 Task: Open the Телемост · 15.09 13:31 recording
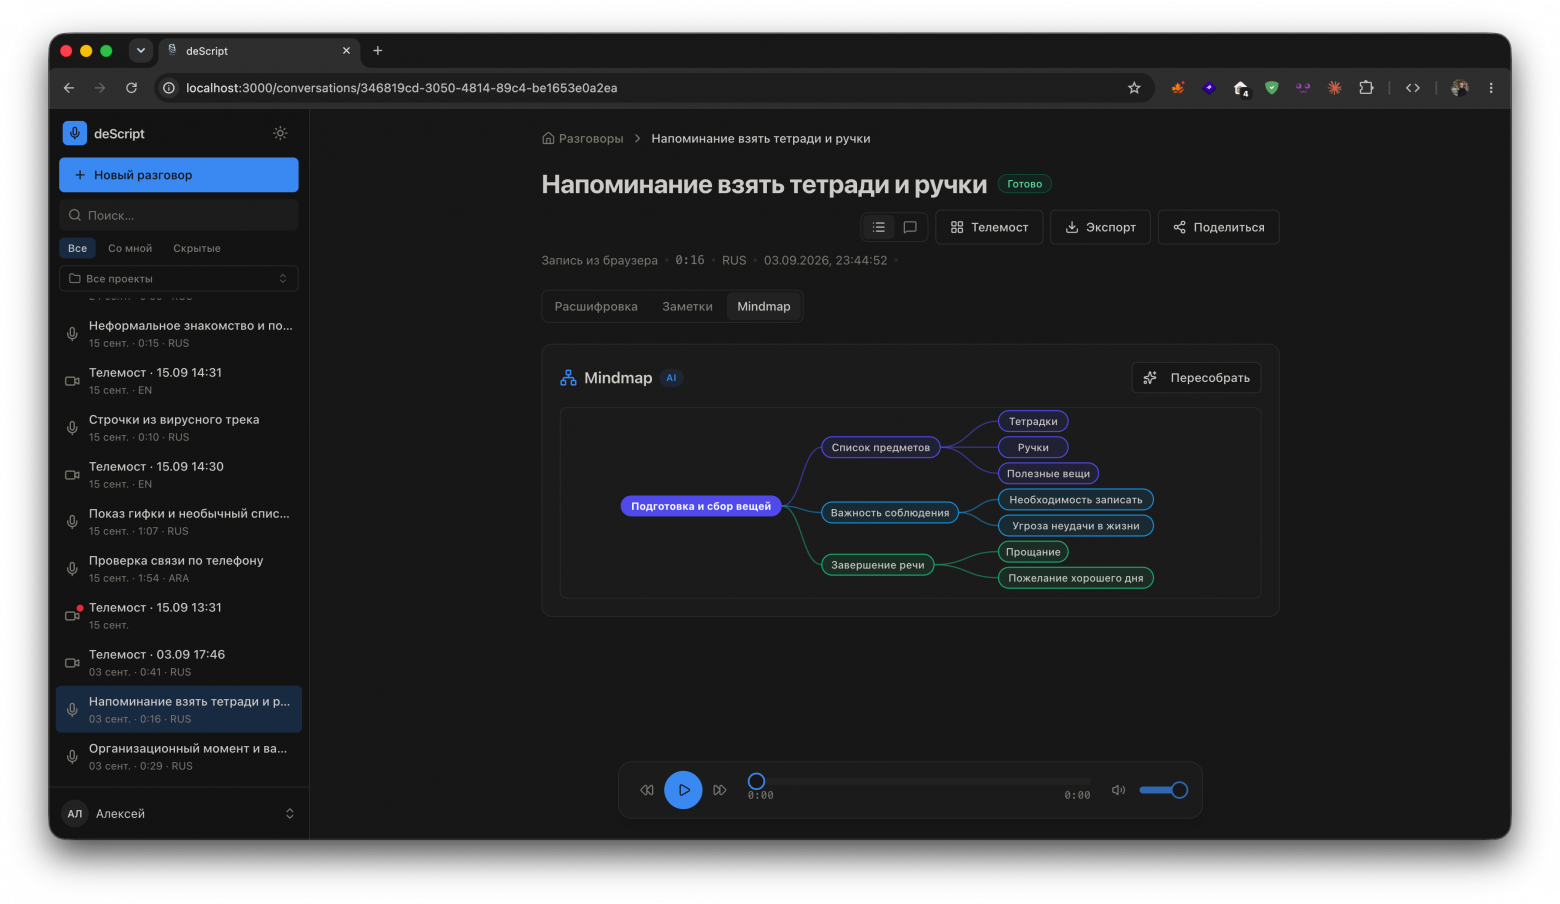[179, 615]
